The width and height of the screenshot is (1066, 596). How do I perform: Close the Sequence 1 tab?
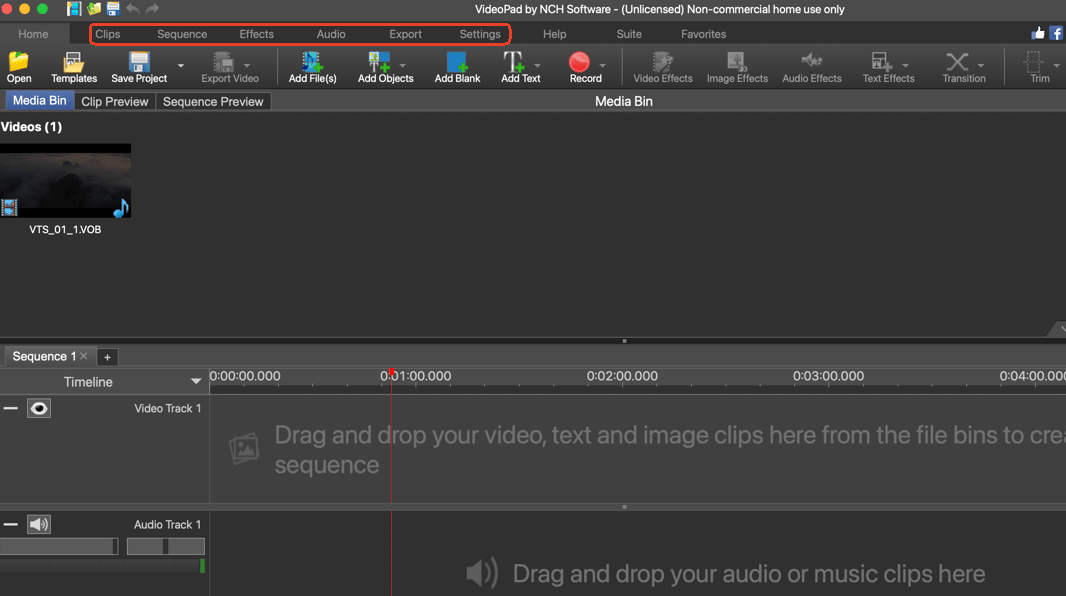click(x=84, y=356)
